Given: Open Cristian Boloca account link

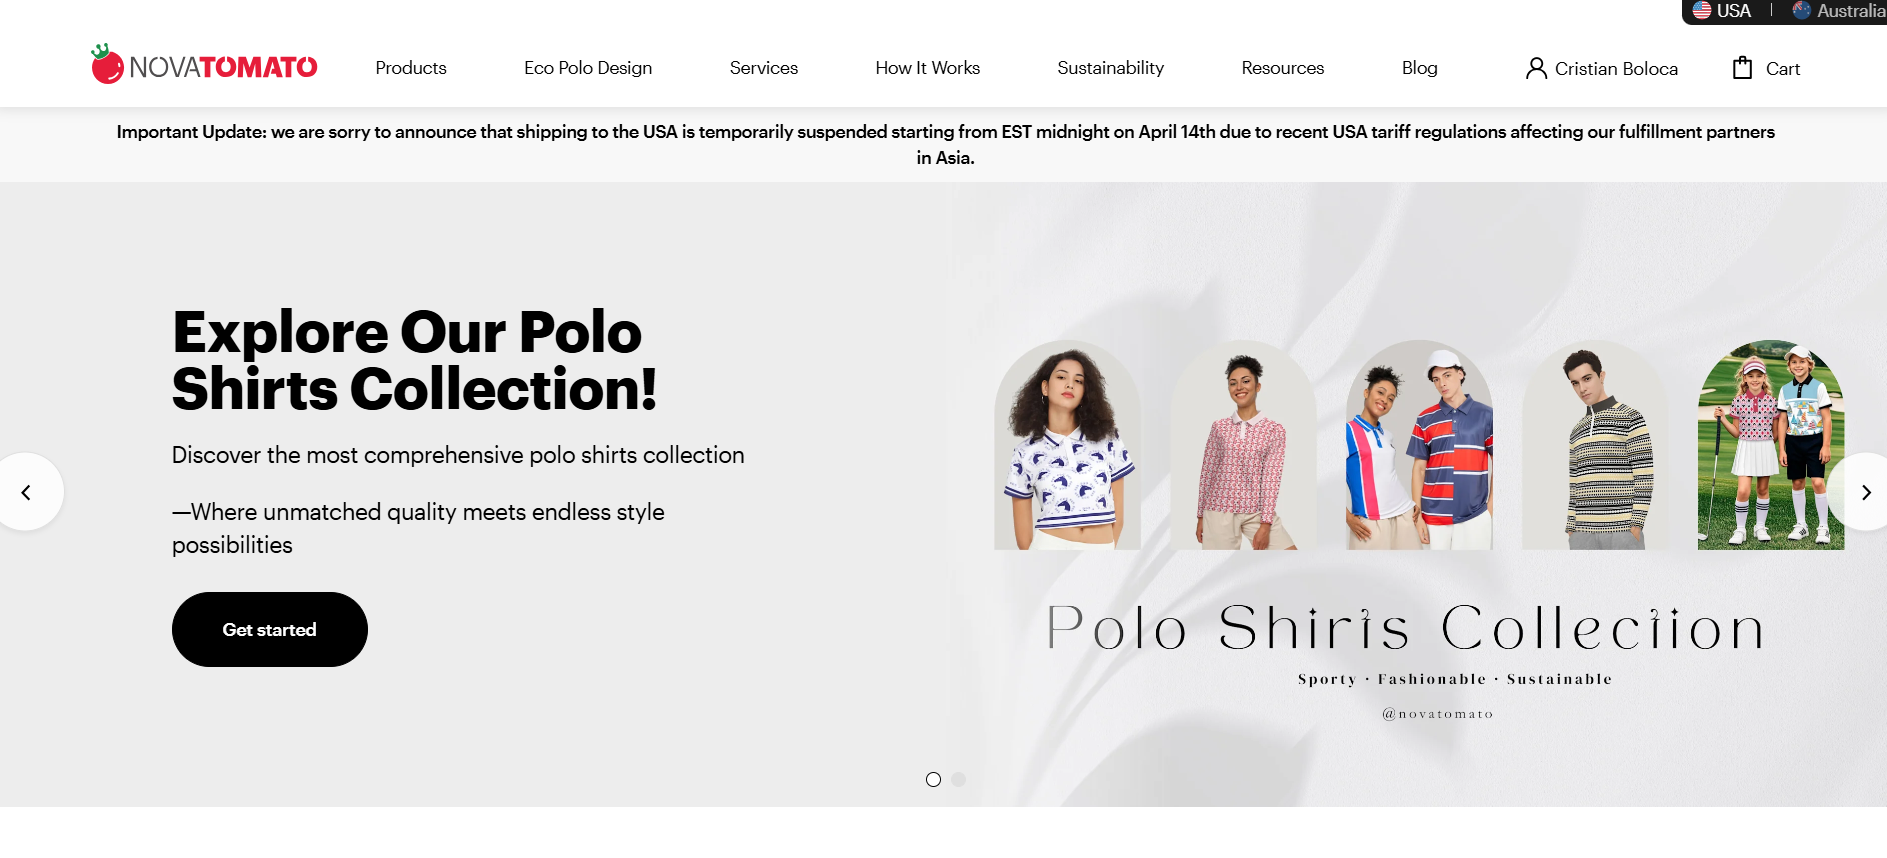Looking at the screenshot, I should click(x=1616, y=69).
